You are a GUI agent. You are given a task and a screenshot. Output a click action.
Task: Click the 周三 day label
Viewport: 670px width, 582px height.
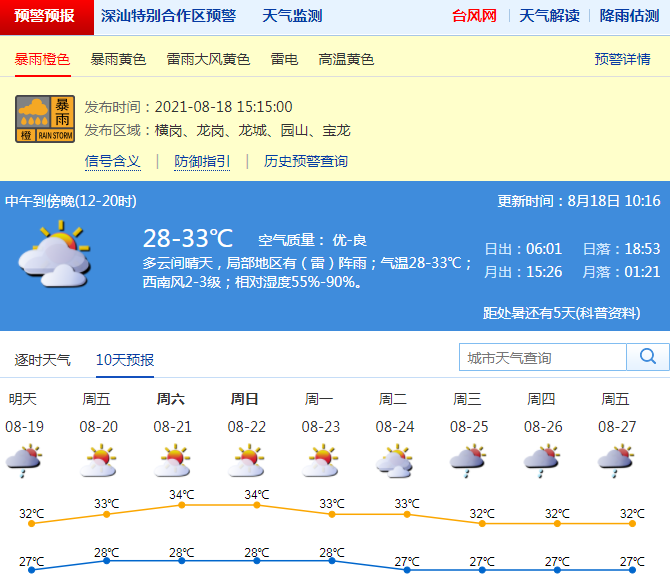click(467, 399)
